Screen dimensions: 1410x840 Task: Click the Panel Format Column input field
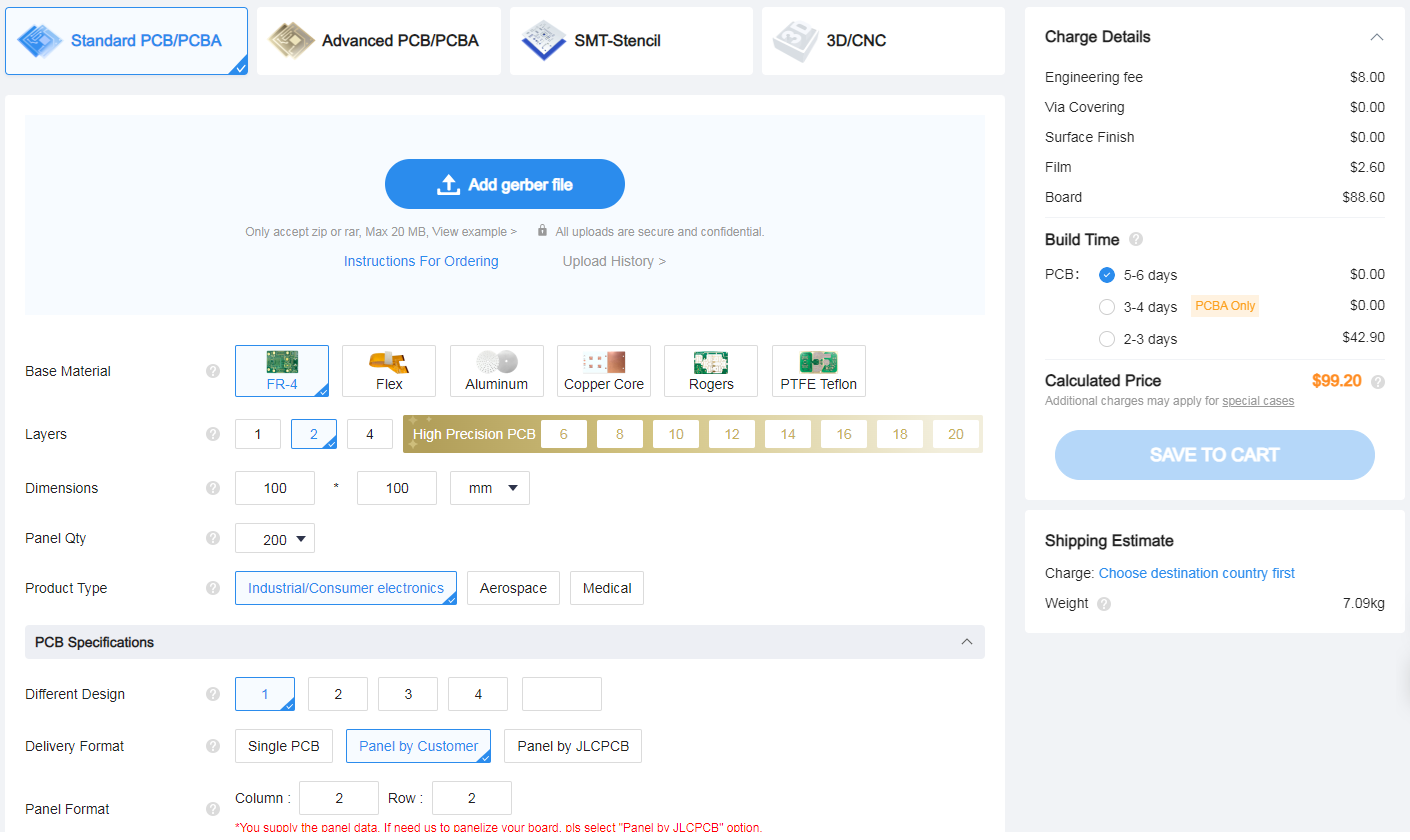click(339, 798)
